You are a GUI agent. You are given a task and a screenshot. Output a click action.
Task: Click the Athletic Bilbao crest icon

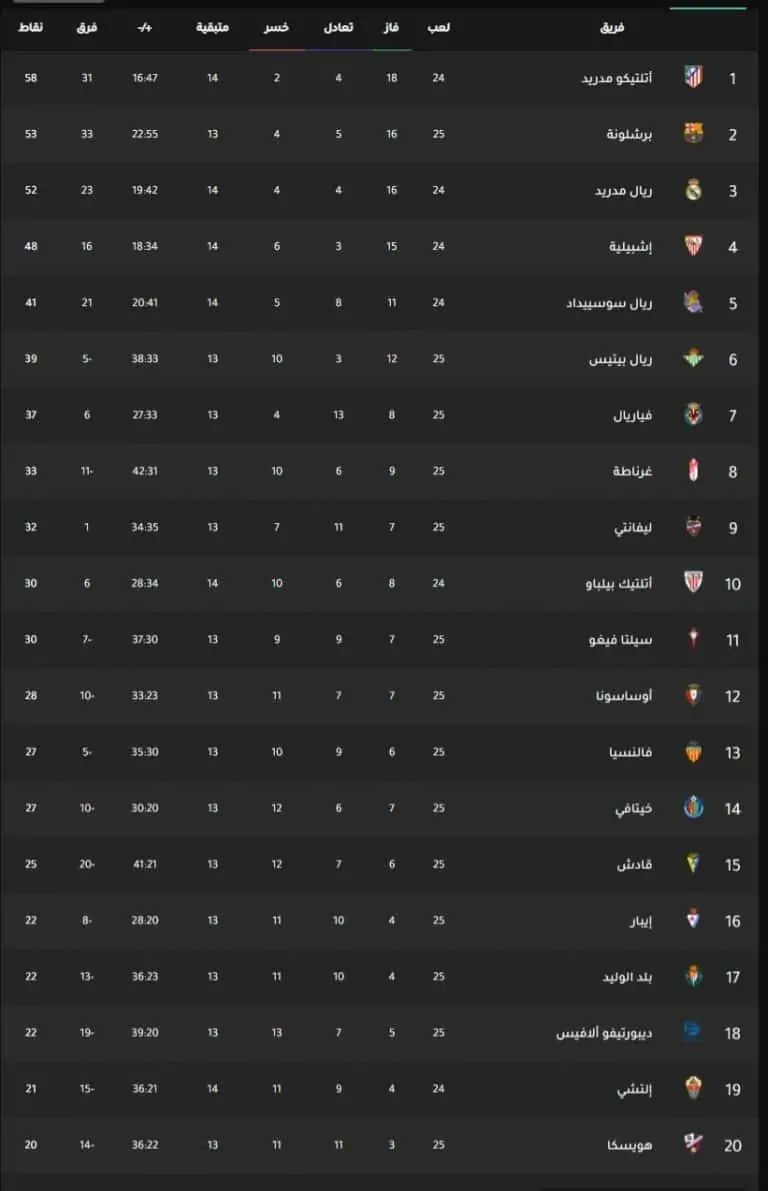pyautogui.click(x=693, y=583)
